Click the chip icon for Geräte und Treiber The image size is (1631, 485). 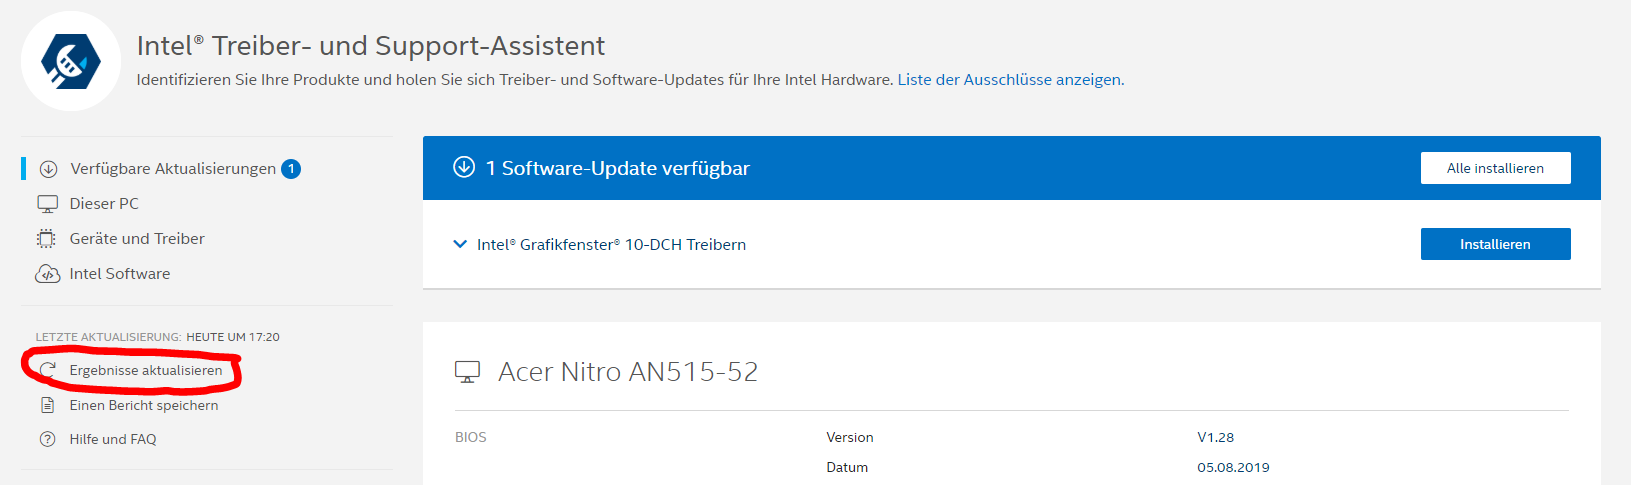point(47,239)
